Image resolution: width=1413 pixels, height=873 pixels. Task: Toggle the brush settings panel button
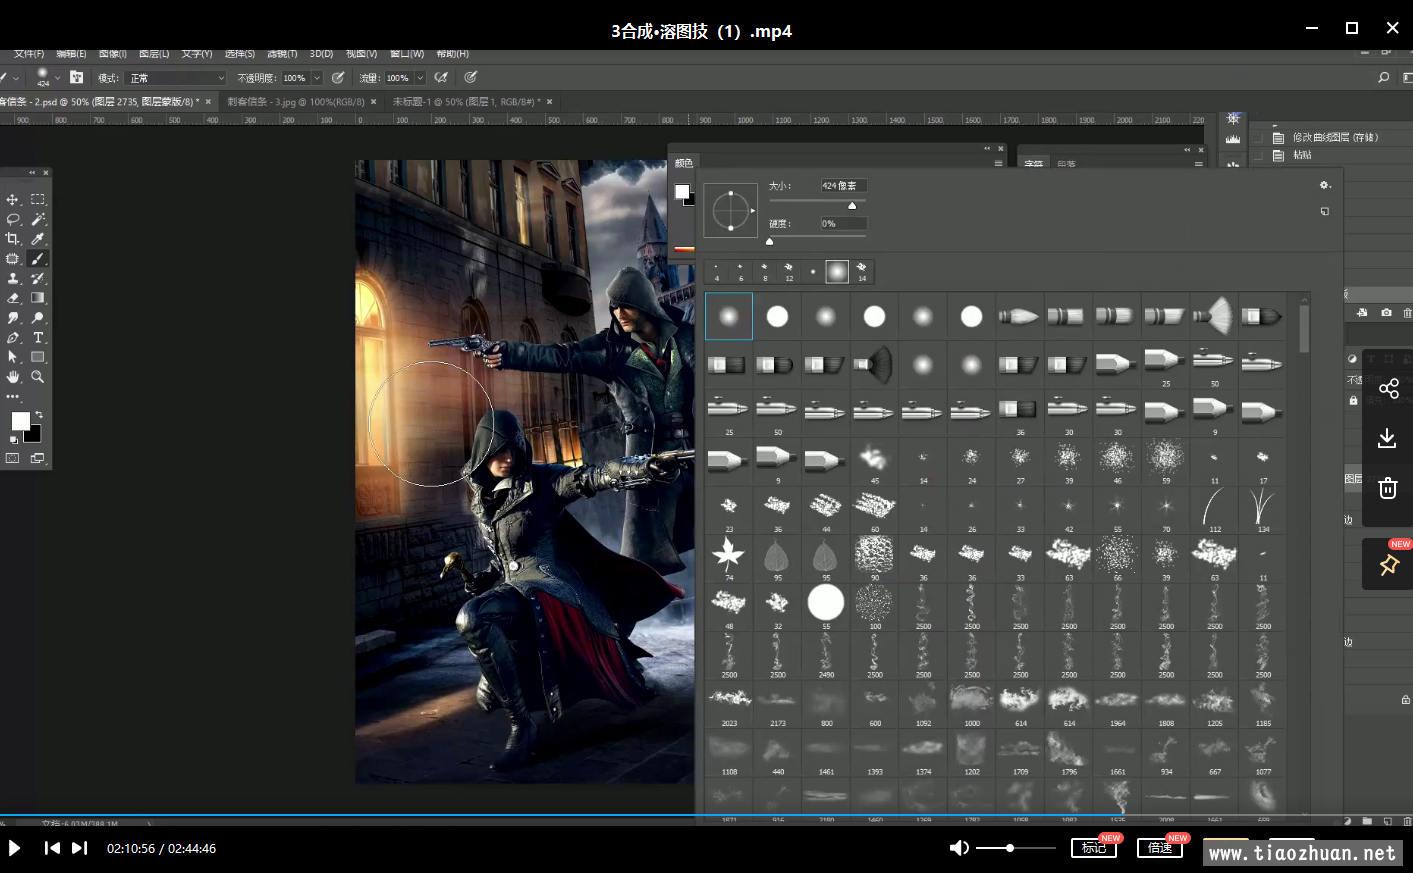(x=76, y=77)
